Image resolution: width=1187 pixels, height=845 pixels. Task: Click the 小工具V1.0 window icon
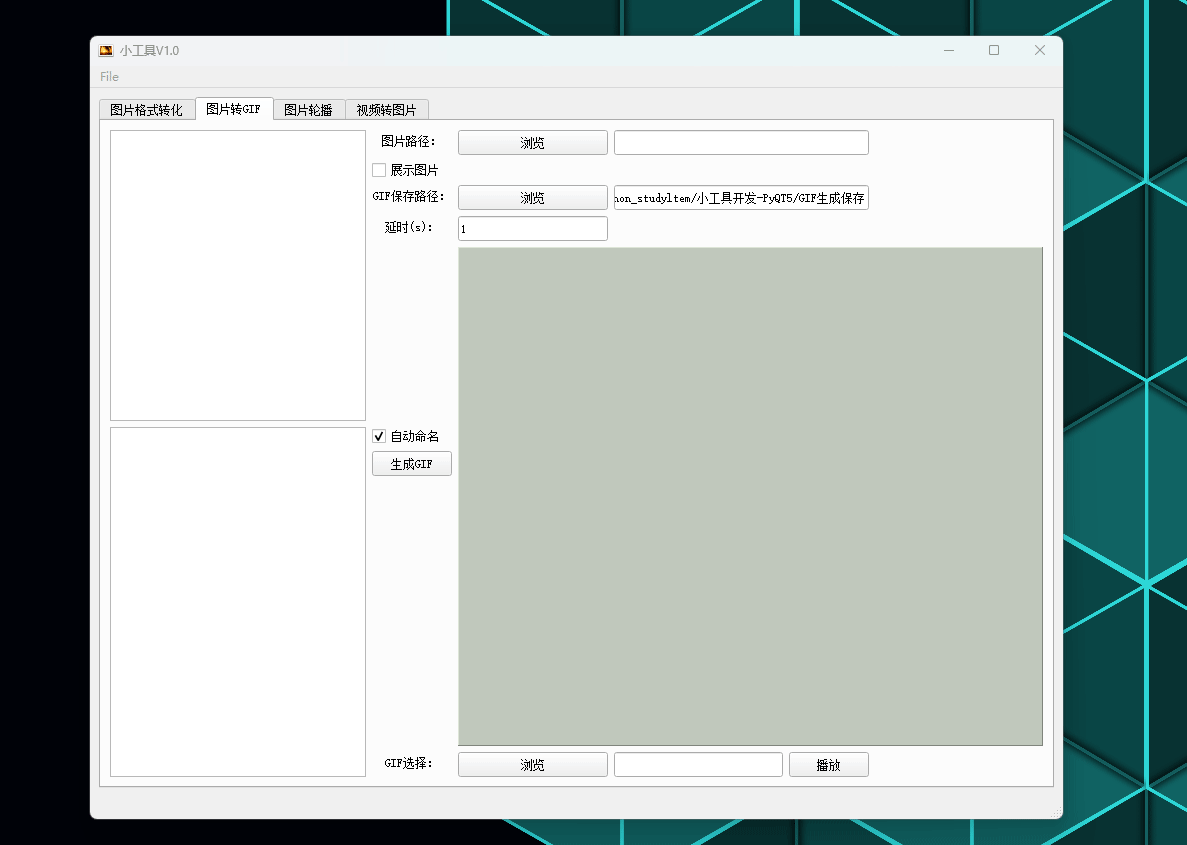click(x=106, y=51)
